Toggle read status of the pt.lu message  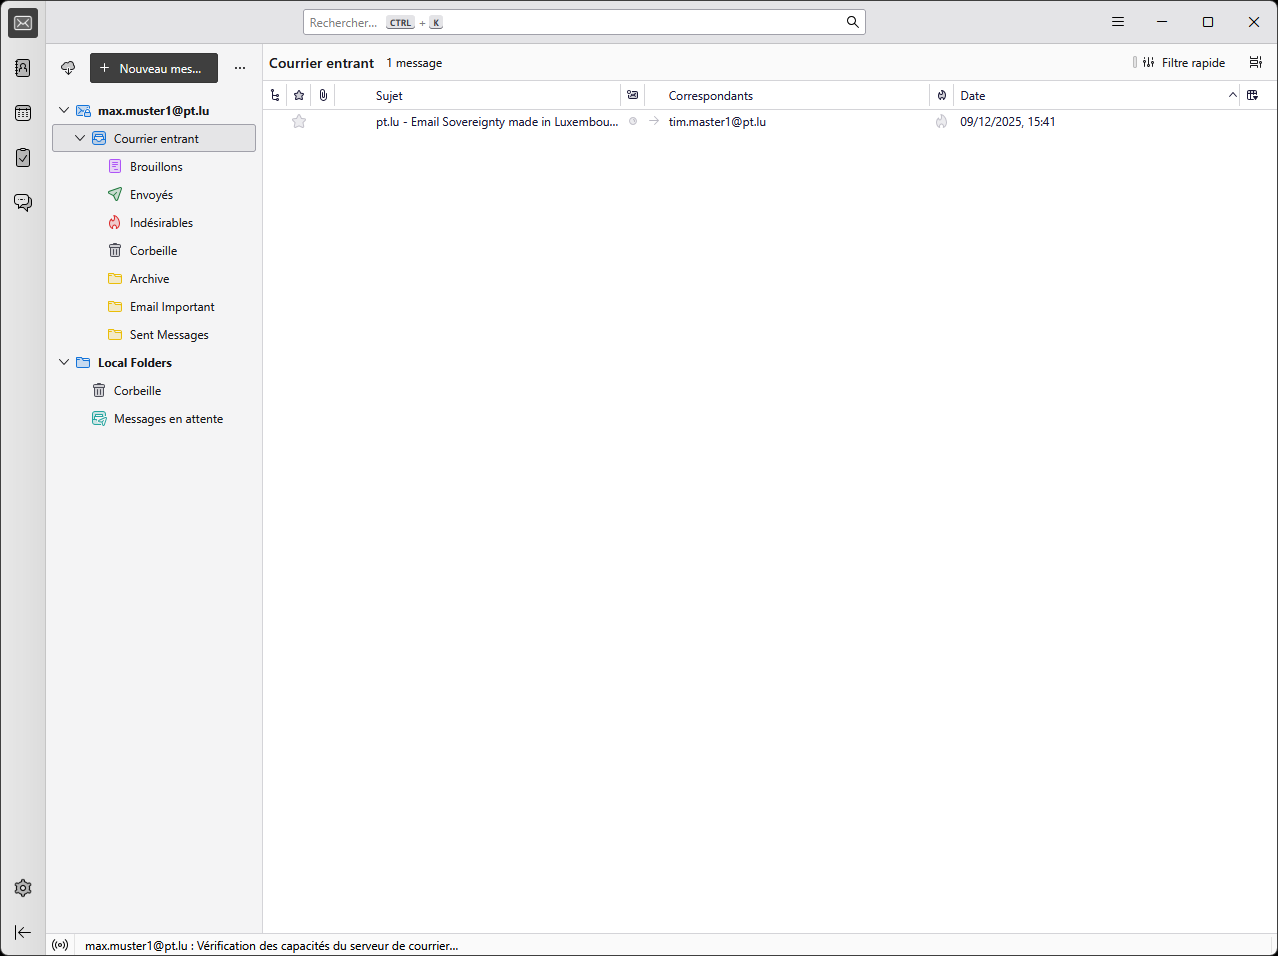click(633, 122)
